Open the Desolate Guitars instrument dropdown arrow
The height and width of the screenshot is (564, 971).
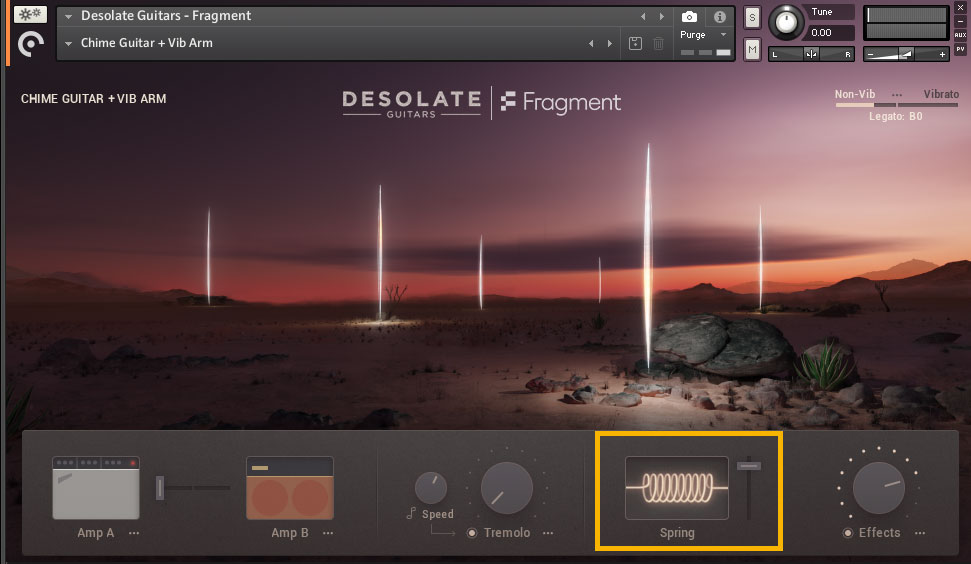tap(68, 17)
